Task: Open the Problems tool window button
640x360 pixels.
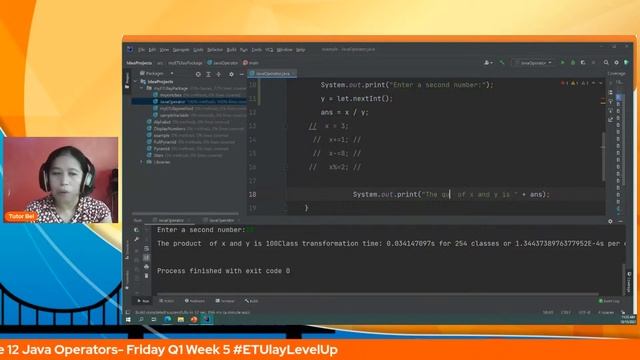Action: tap(195, 301)
